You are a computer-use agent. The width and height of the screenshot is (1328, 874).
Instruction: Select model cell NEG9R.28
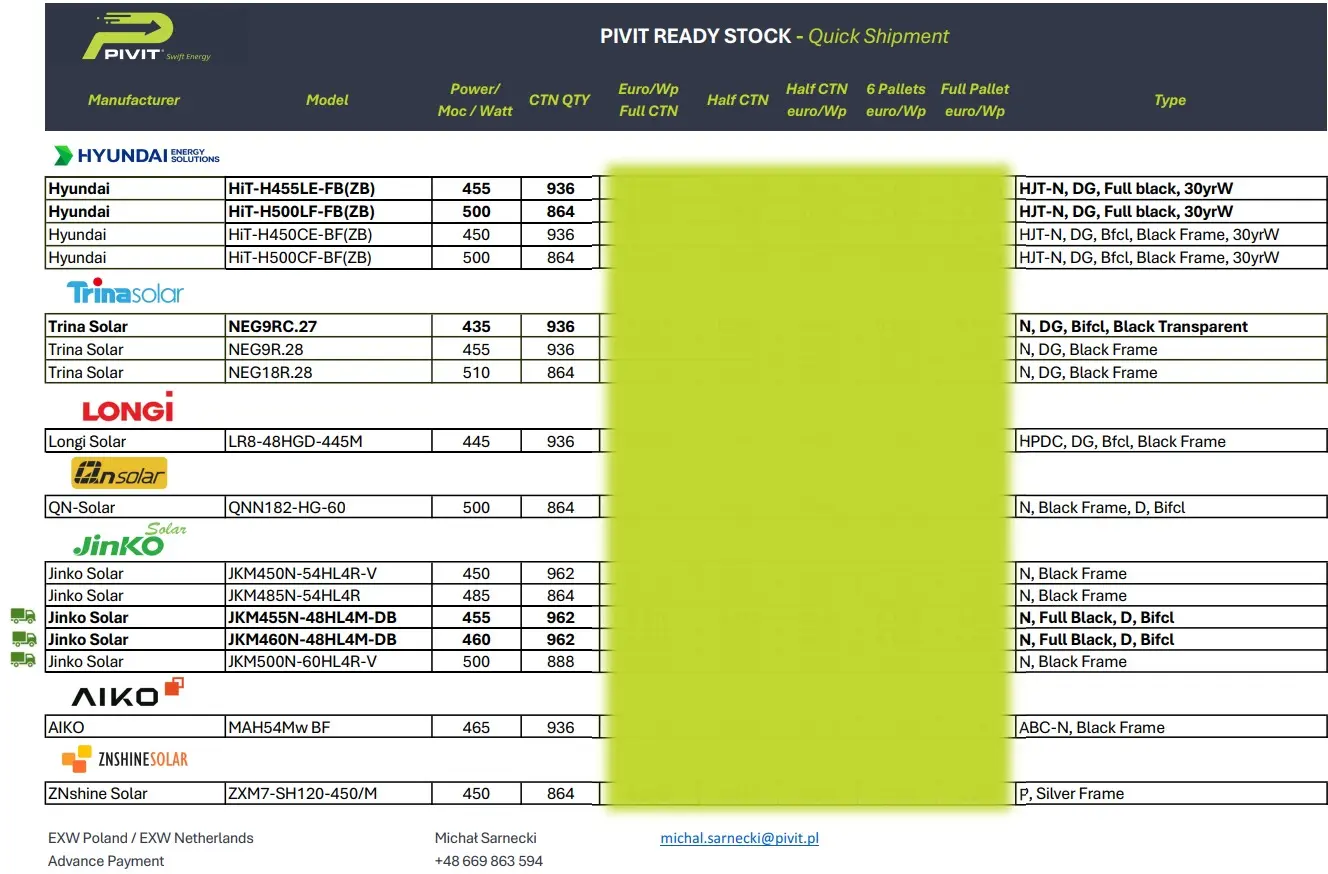329,349
